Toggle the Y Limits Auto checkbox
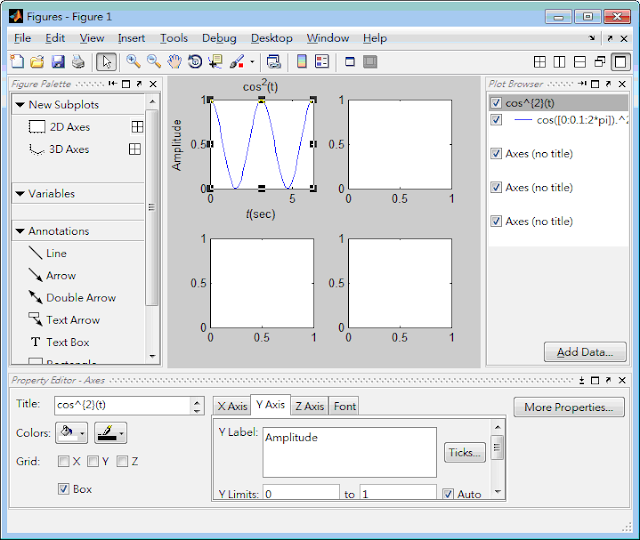 (448, 494)
